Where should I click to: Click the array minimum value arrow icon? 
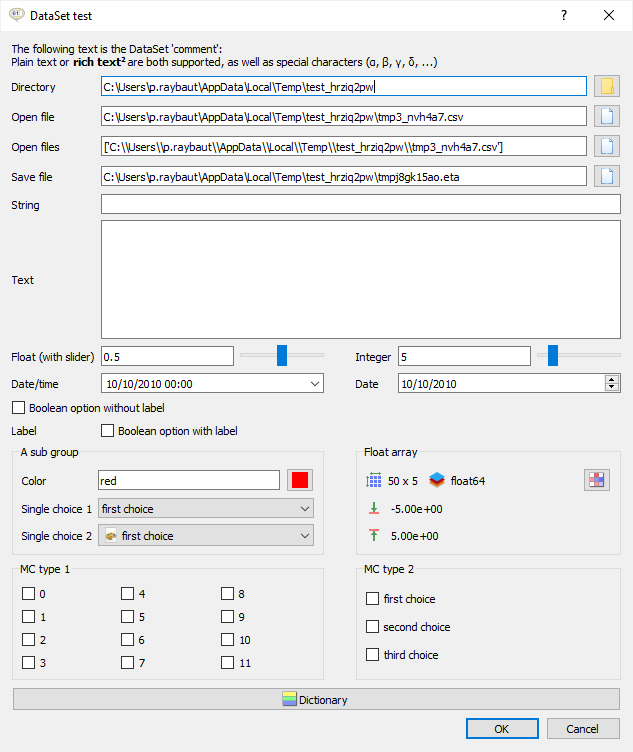coord(374,508)
